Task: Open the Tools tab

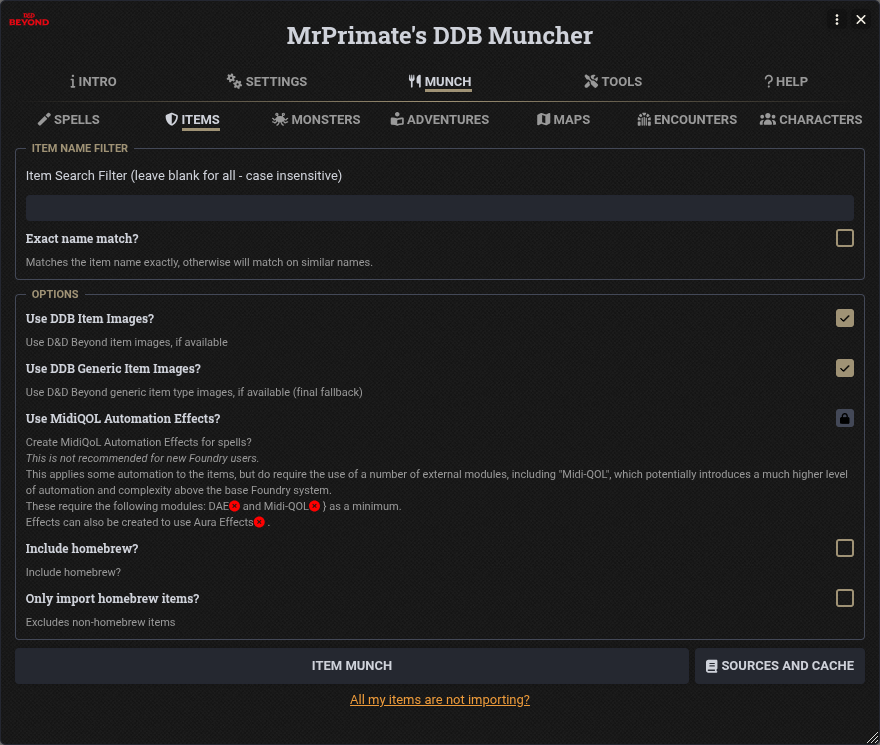Action: coord(613,81)
